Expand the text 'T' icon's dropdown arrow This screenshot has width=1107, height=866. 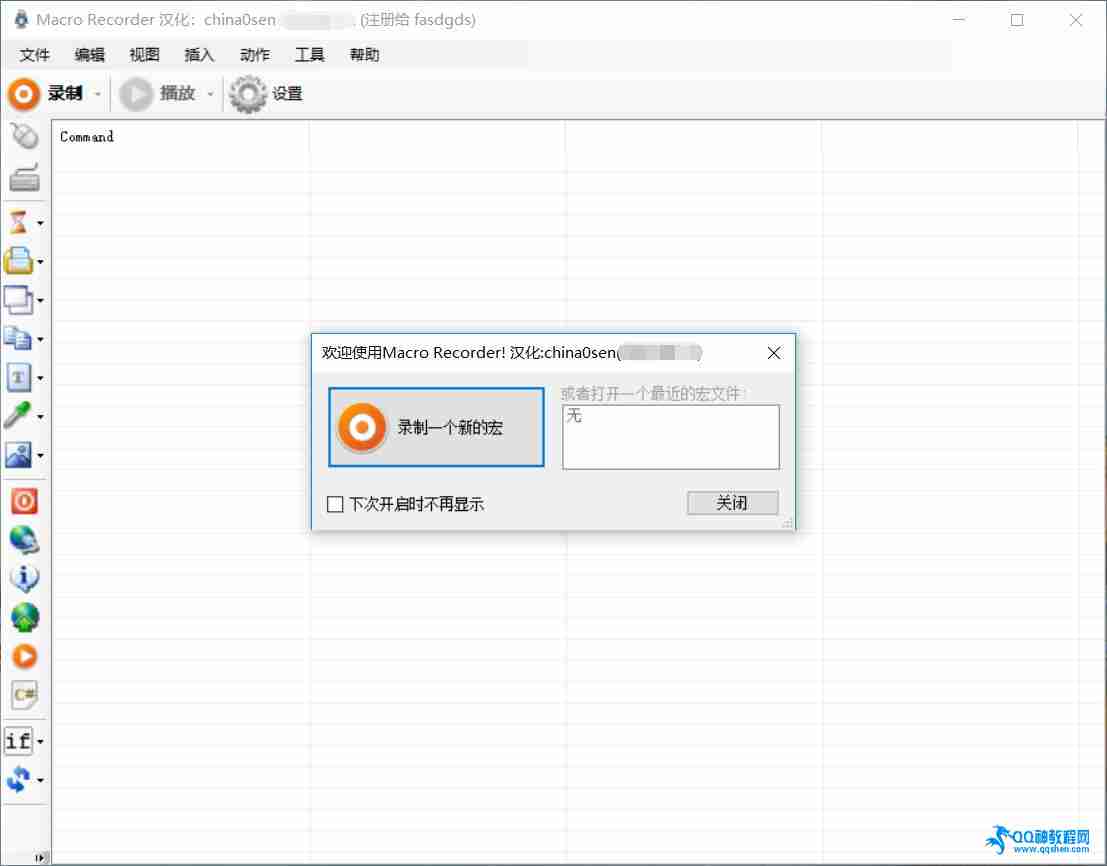pyautogui.click(x=40, y=379)
